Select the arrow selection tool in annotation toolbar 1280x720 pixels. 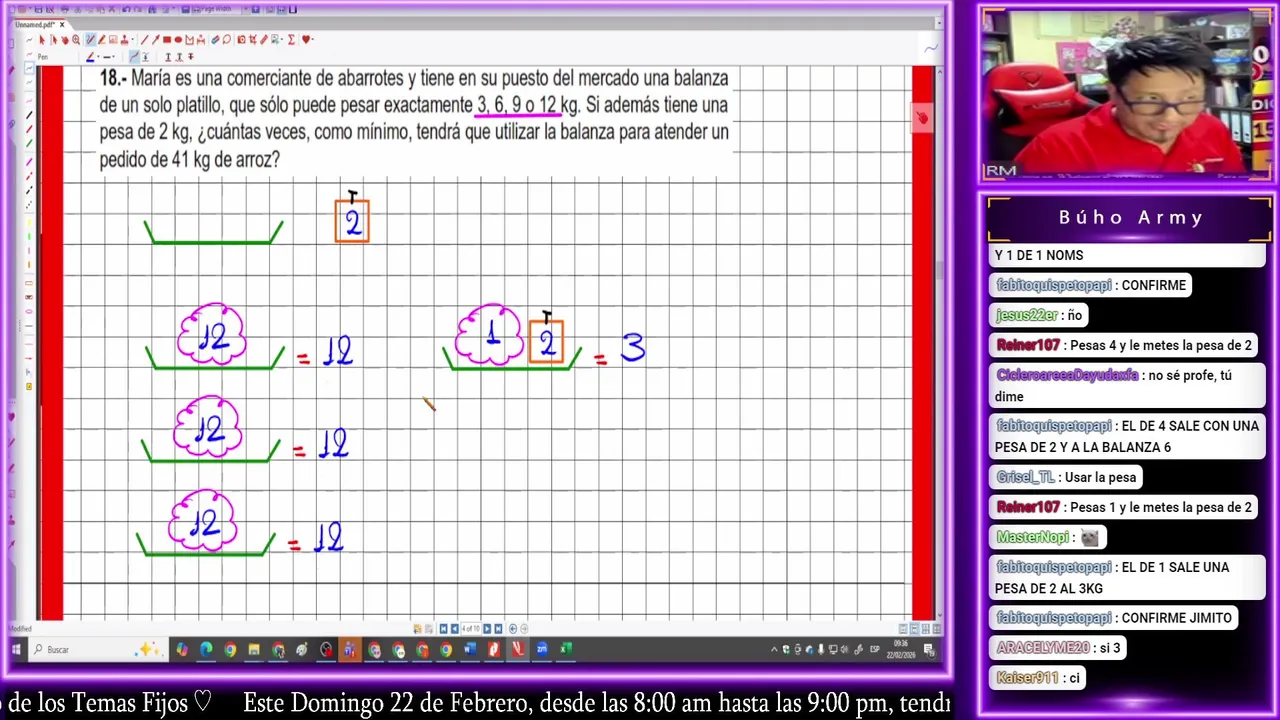tap(42, 39)
